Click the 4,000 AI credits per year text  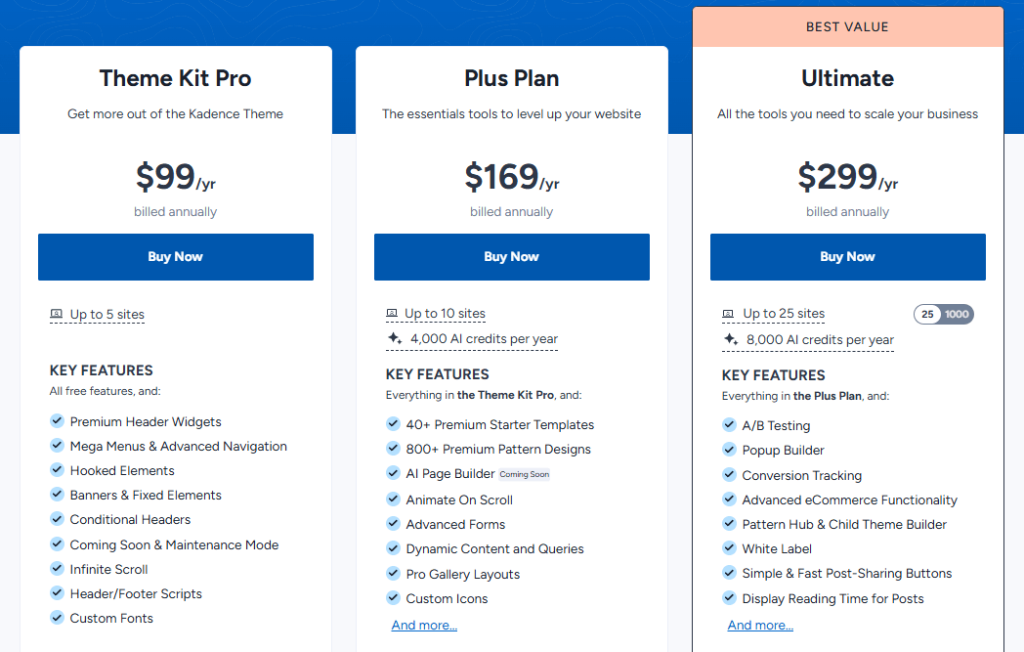click(x=484, y=339)
